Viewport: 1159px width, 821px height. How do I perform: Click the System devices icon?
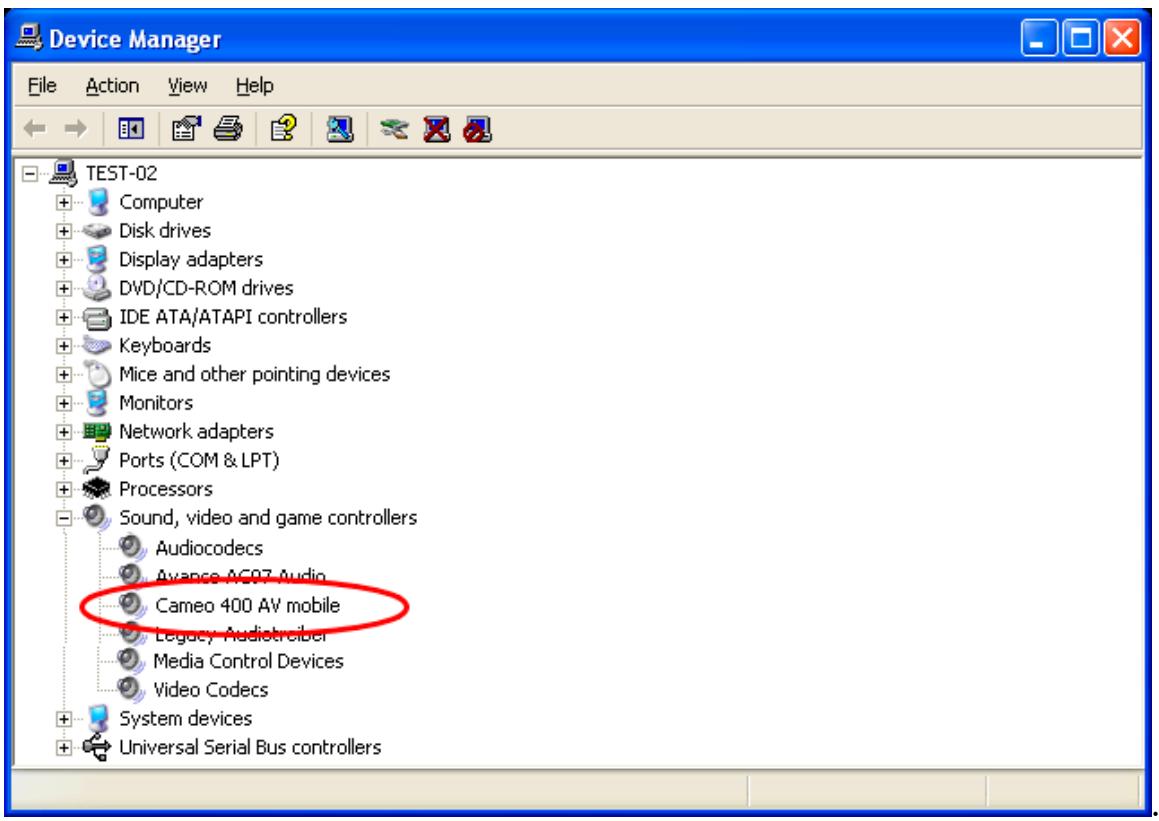tap(98, 718)
